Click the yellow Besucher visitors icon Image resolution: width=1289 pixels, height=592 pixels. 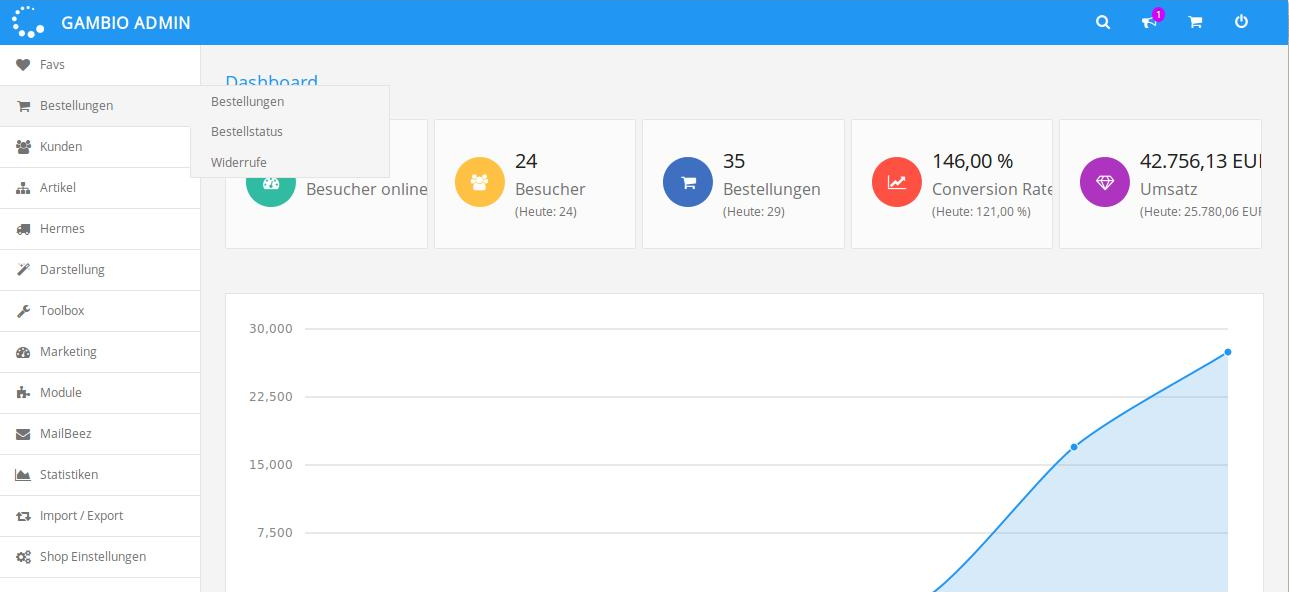point(480,183)
